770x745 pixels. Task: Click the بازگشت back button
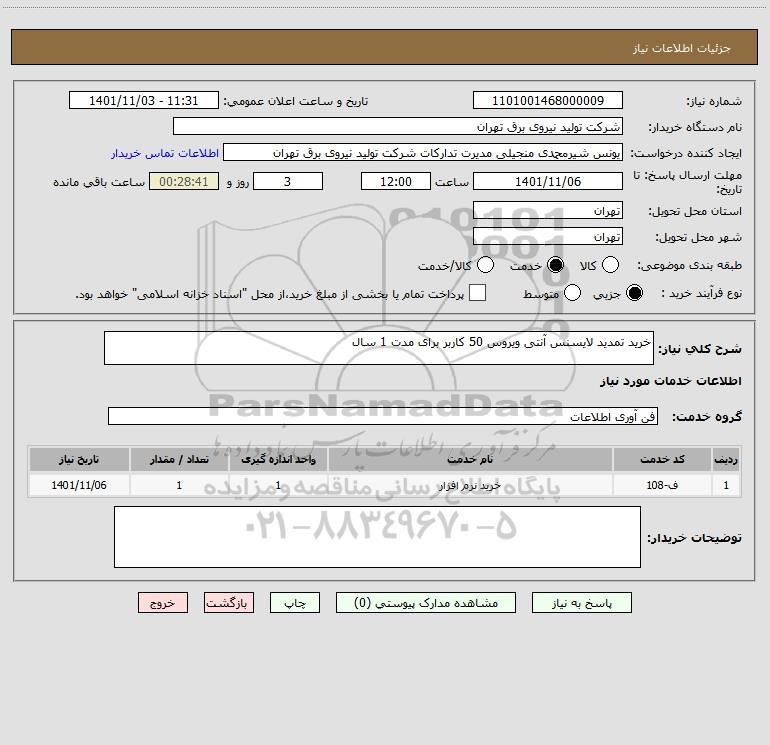(x=229, y=603)
